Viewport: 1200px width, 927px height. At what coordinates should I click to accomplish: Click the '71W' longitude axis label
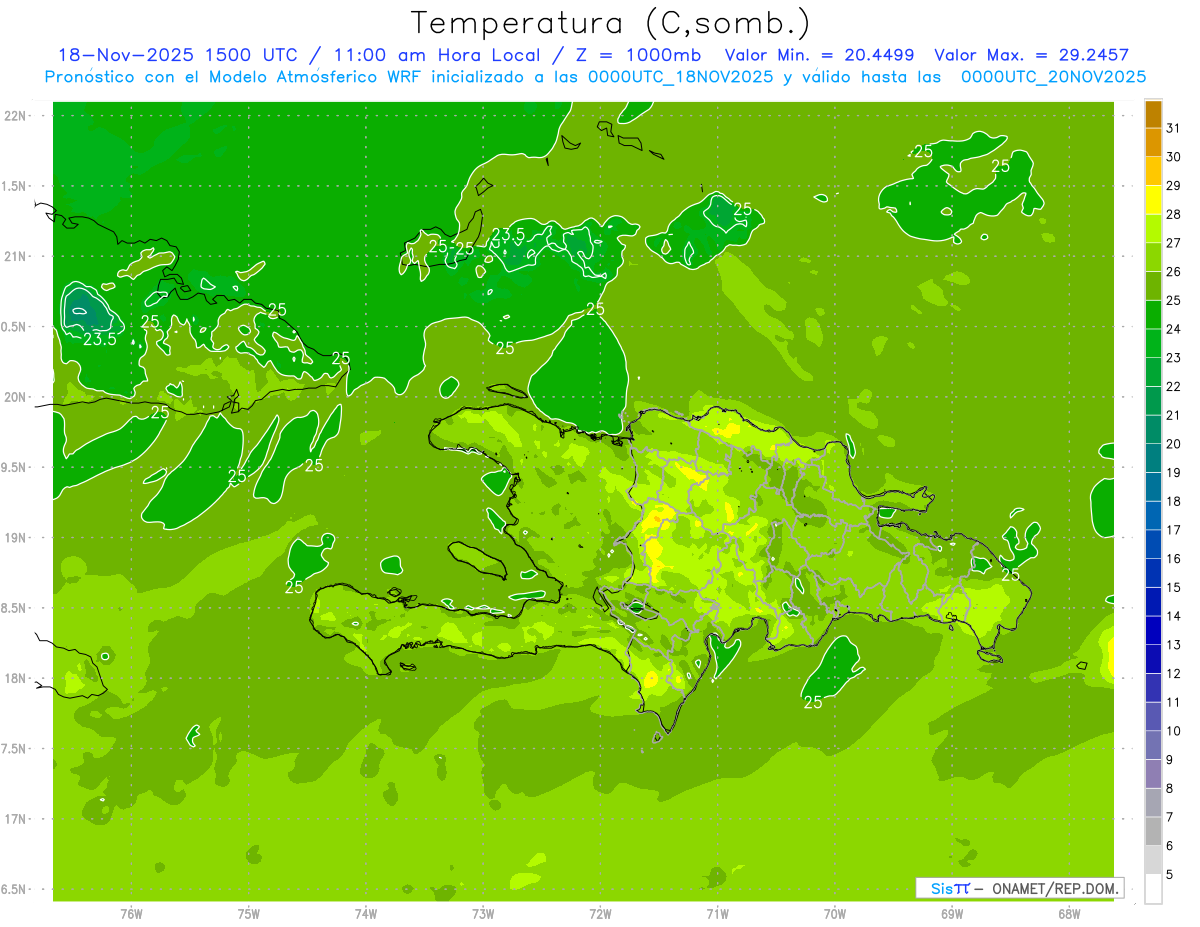click(x=717, y=914)
